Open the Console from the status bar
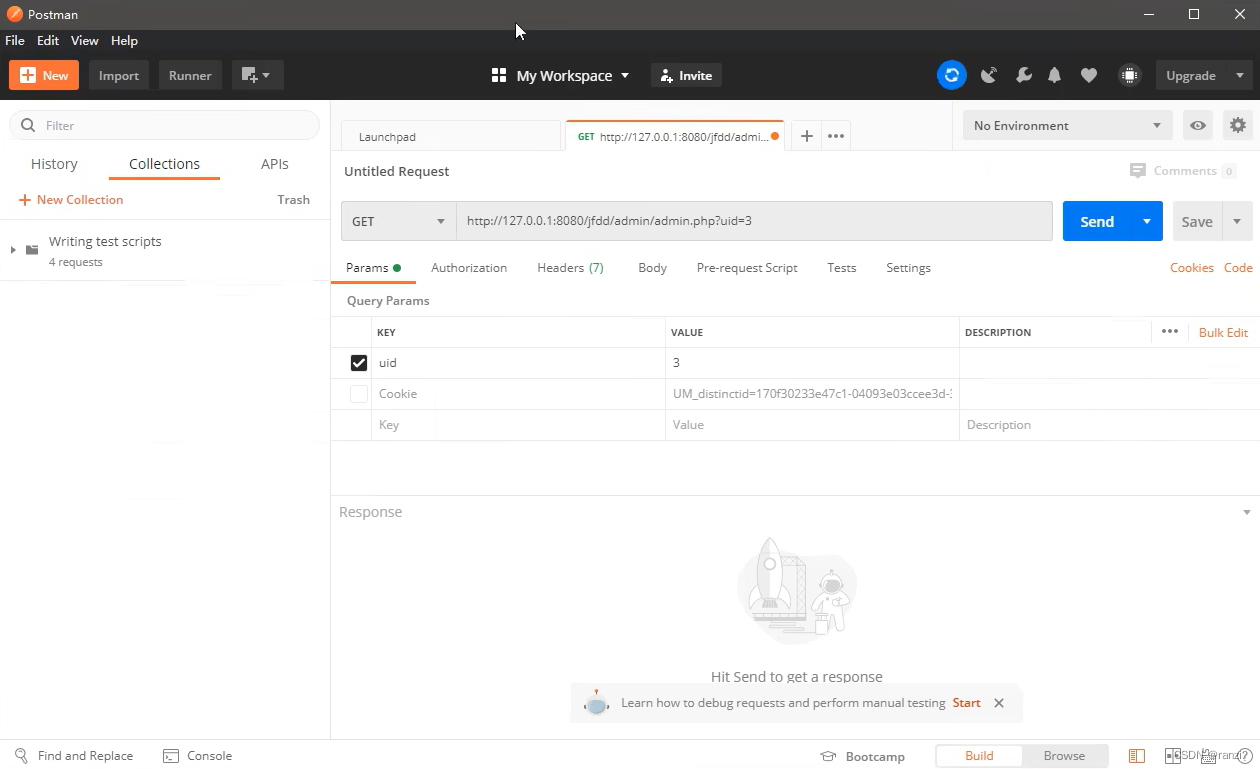 [197, 756]
